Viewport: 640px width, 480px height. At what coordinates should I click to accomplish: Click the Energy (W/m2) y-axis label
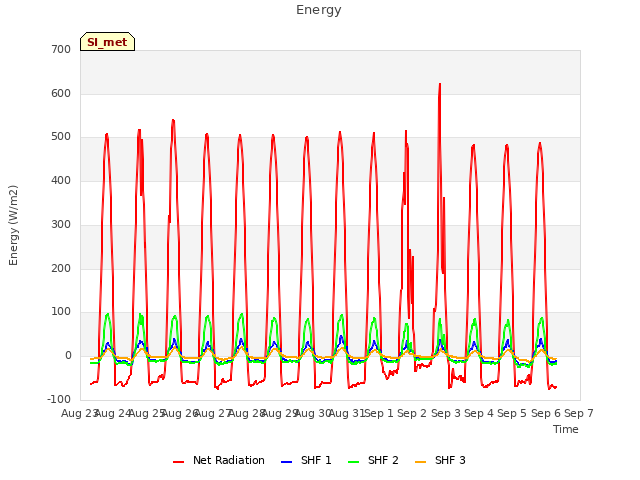(x=13, y=225)
